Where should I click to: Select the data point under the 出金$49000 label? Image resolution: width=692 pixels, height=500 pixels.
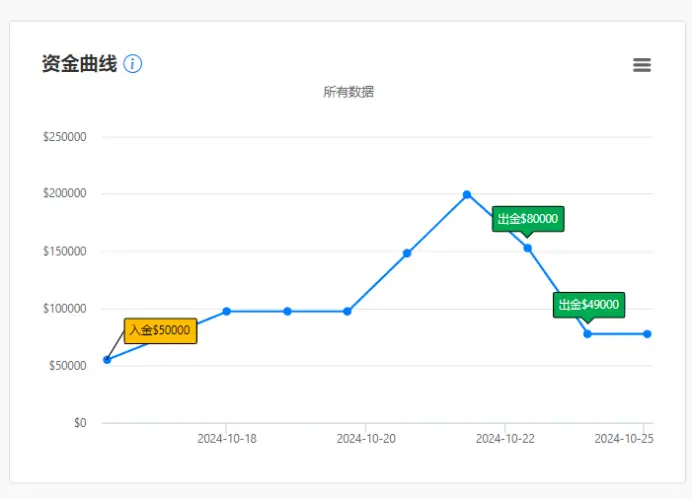(x=587, y=334)
